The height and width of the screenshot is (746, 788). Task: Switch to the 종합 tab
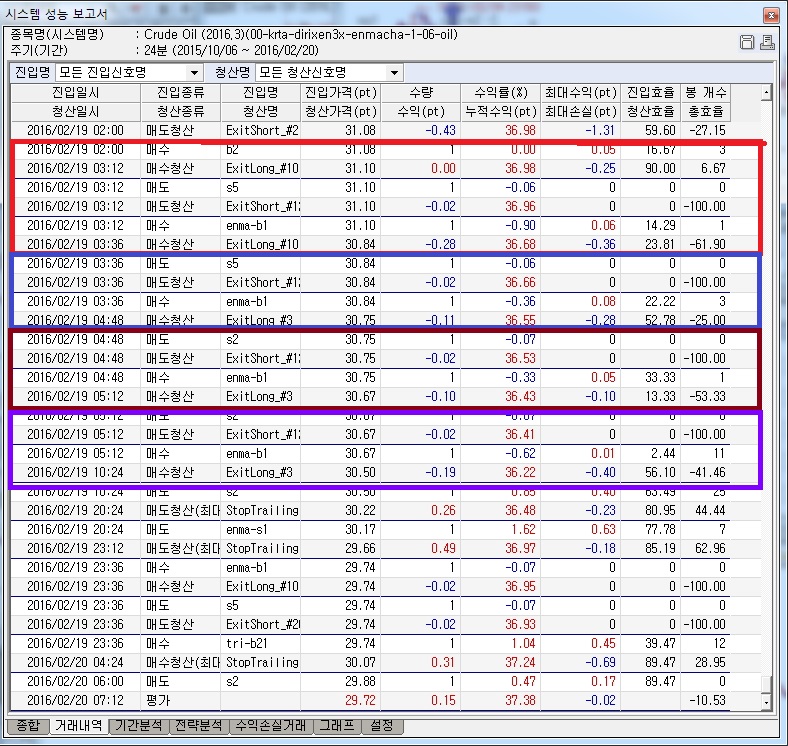coord(28,726)
